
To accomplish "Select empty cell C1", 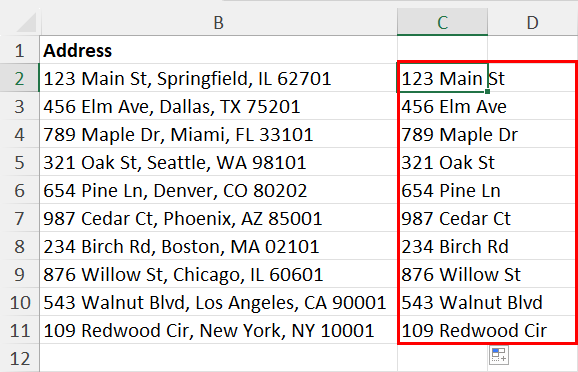I will point(442,50).
